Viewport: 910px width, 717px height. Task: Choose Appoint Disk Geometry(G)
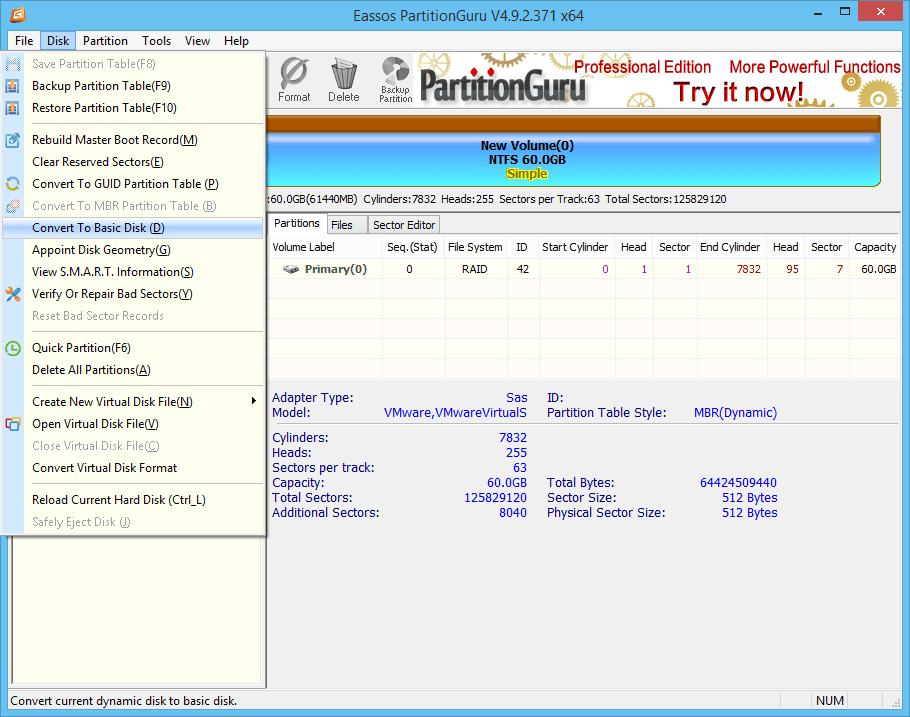[x=133, y=250]
